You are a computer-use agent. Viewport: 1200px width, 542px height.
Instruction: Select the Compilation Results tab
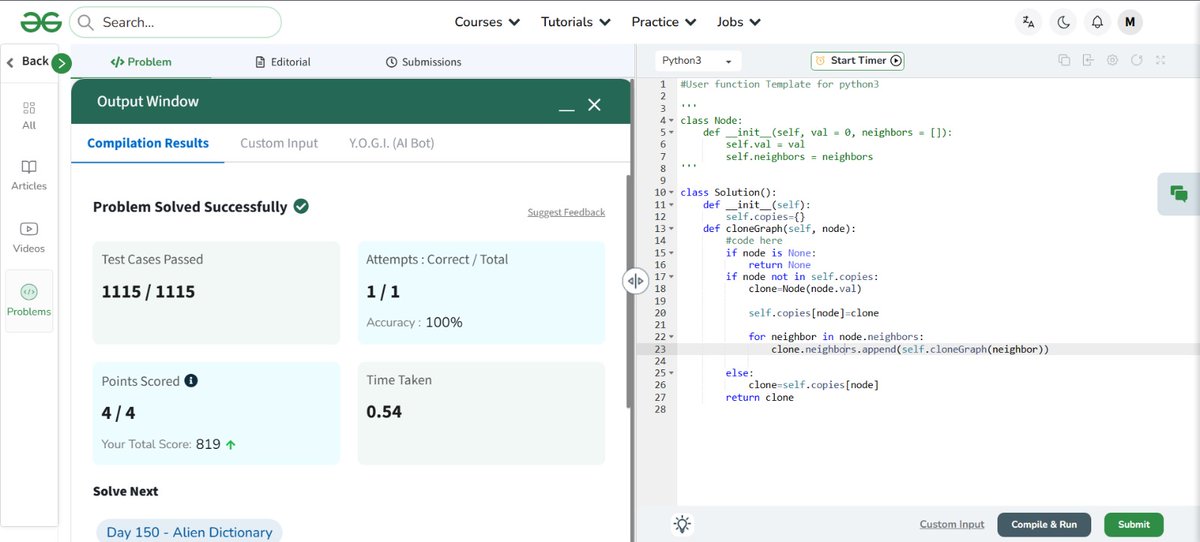point(148,143)
